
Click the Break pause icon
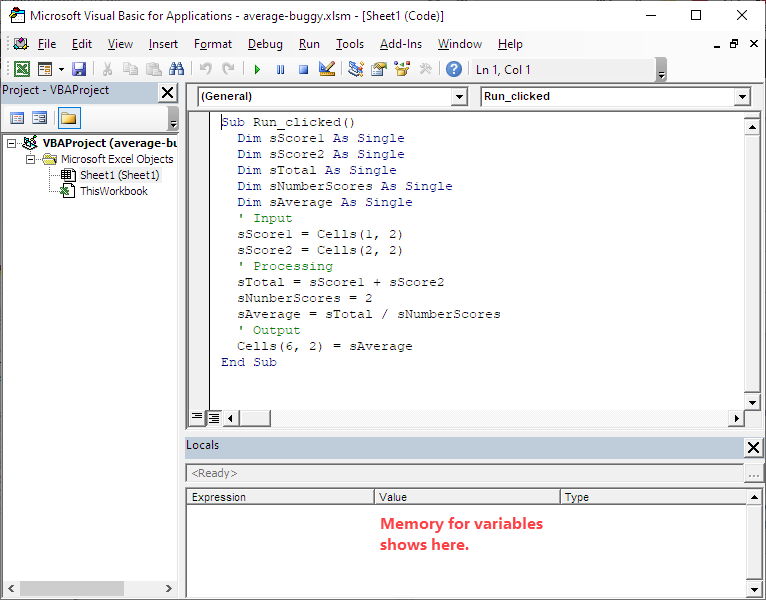(x=280, y=69)
